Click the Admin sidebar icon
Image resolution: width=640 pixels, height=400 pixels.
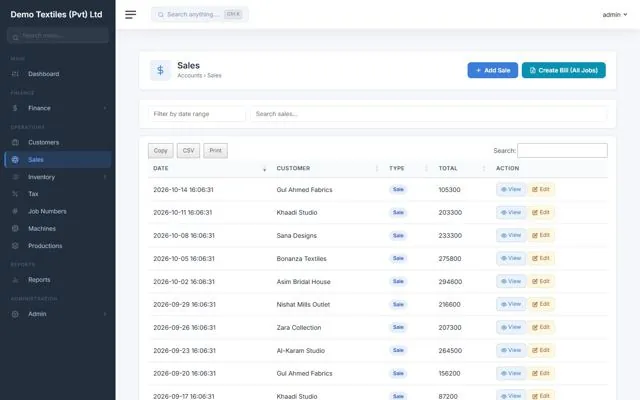coord(15,314)
